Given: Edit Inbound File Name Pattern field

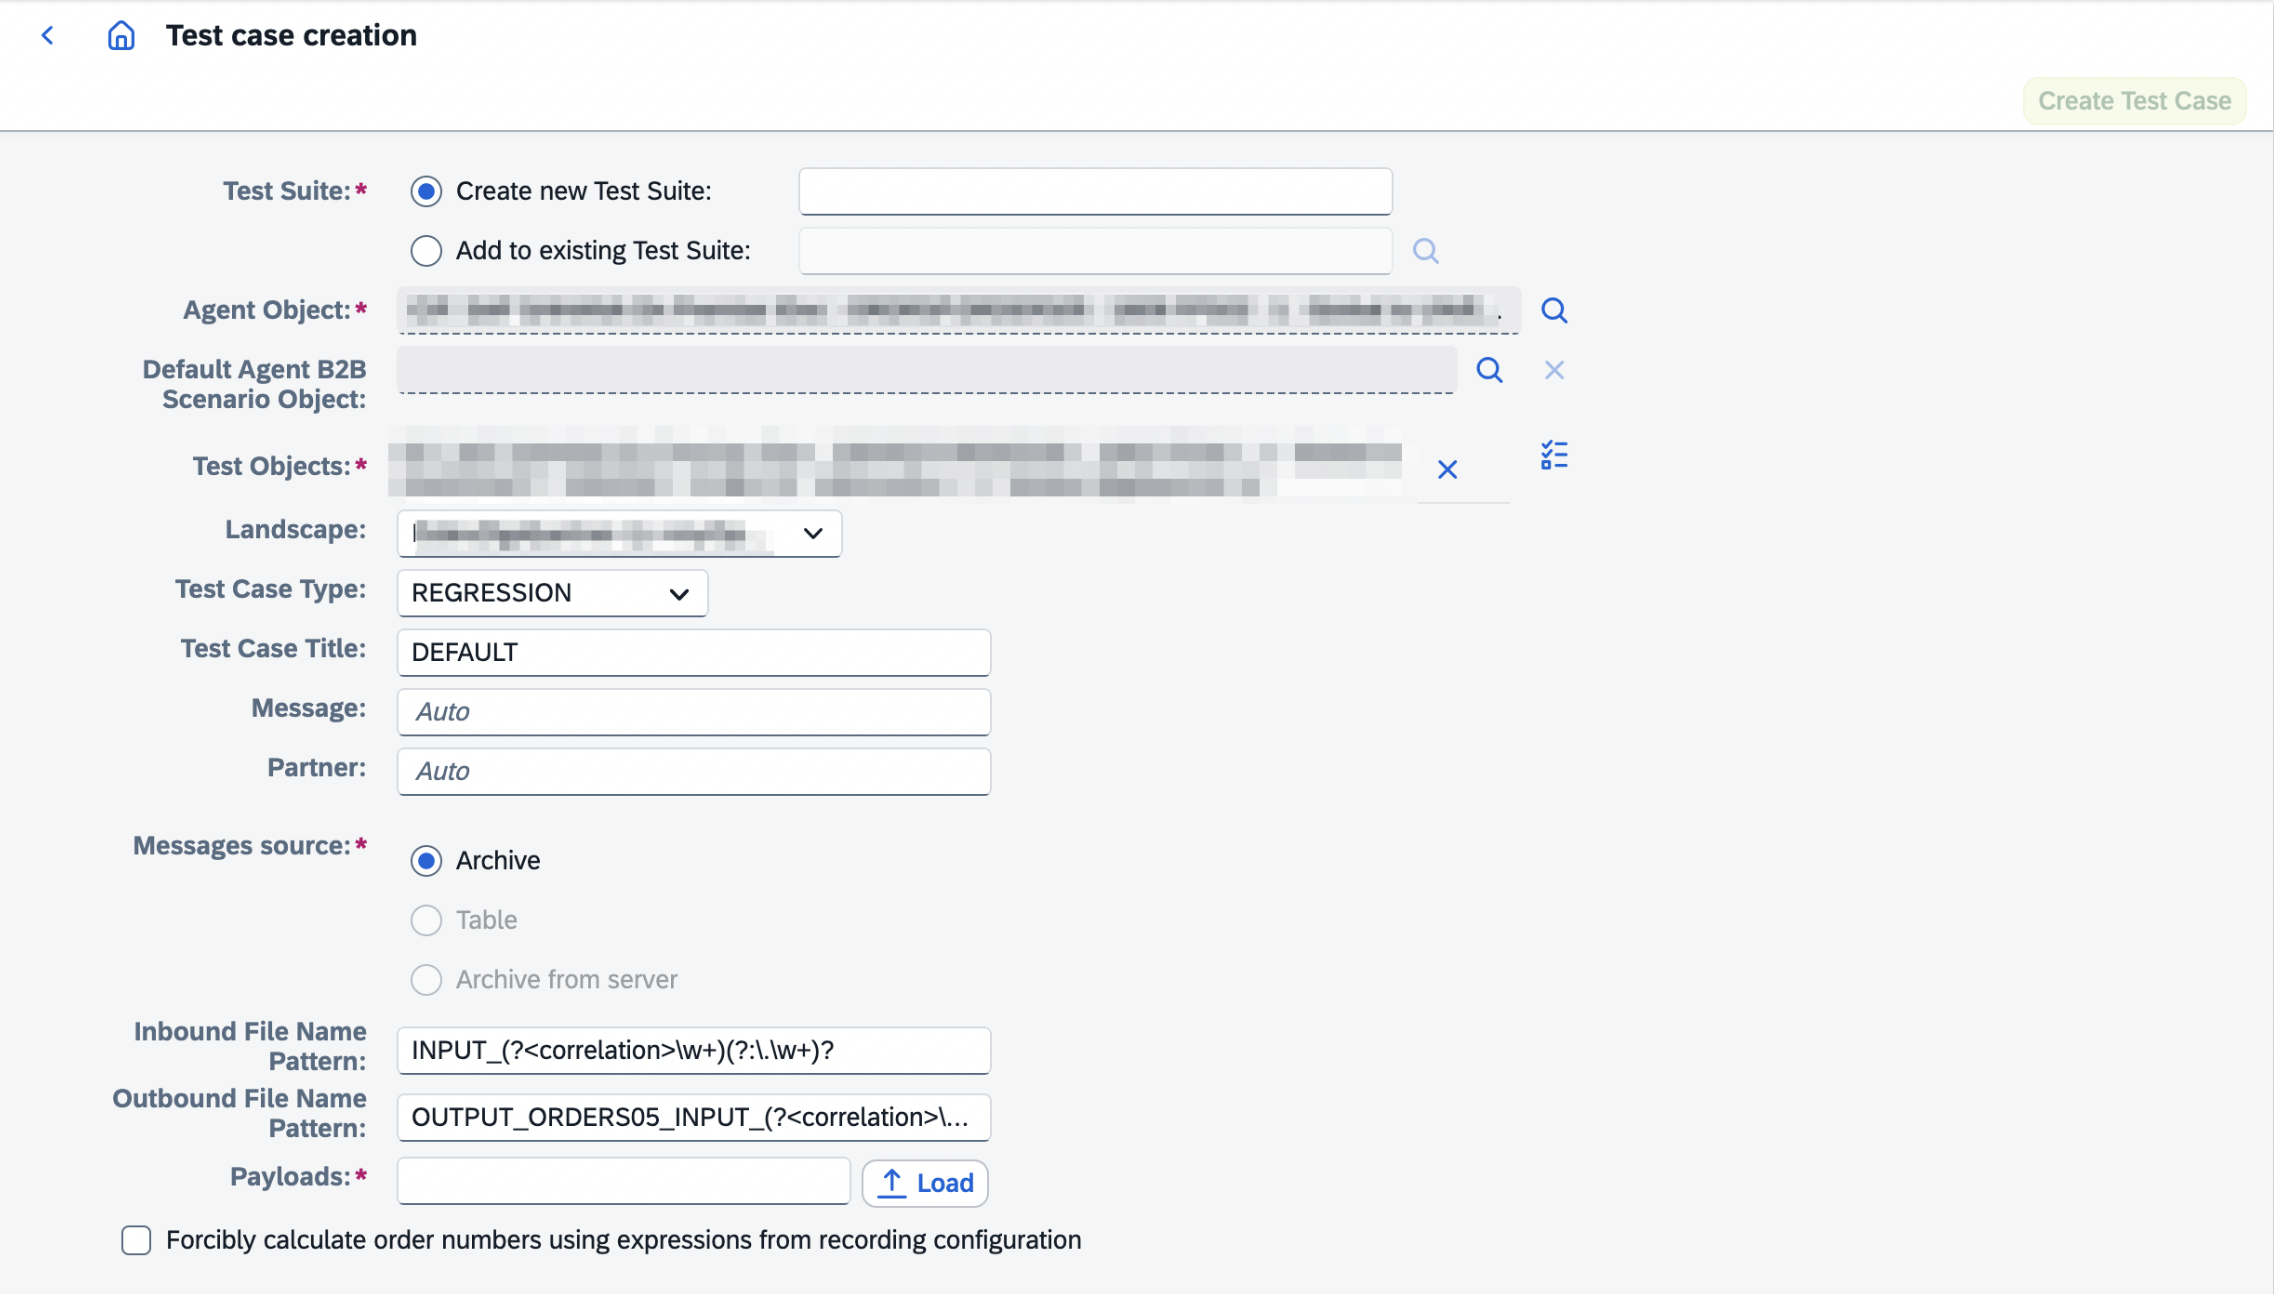Looking at the screenshot, I should coord(694,1050).
